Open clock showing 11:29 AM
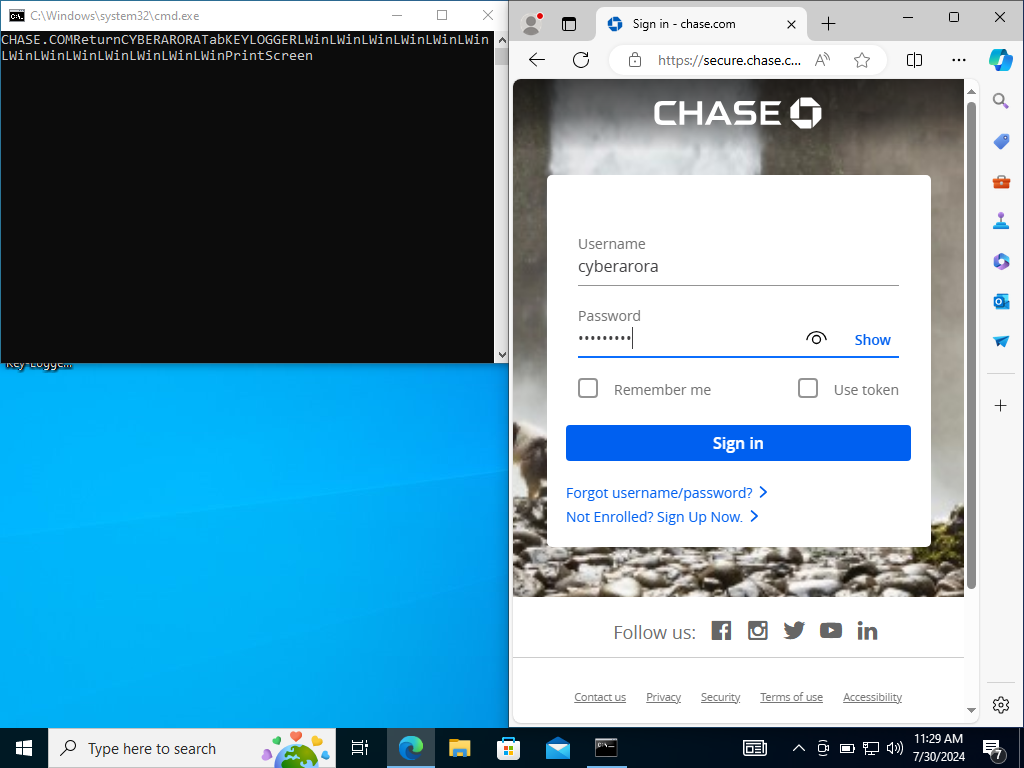The width and height of the screenshot is (1024, 768). coord(938,748)
